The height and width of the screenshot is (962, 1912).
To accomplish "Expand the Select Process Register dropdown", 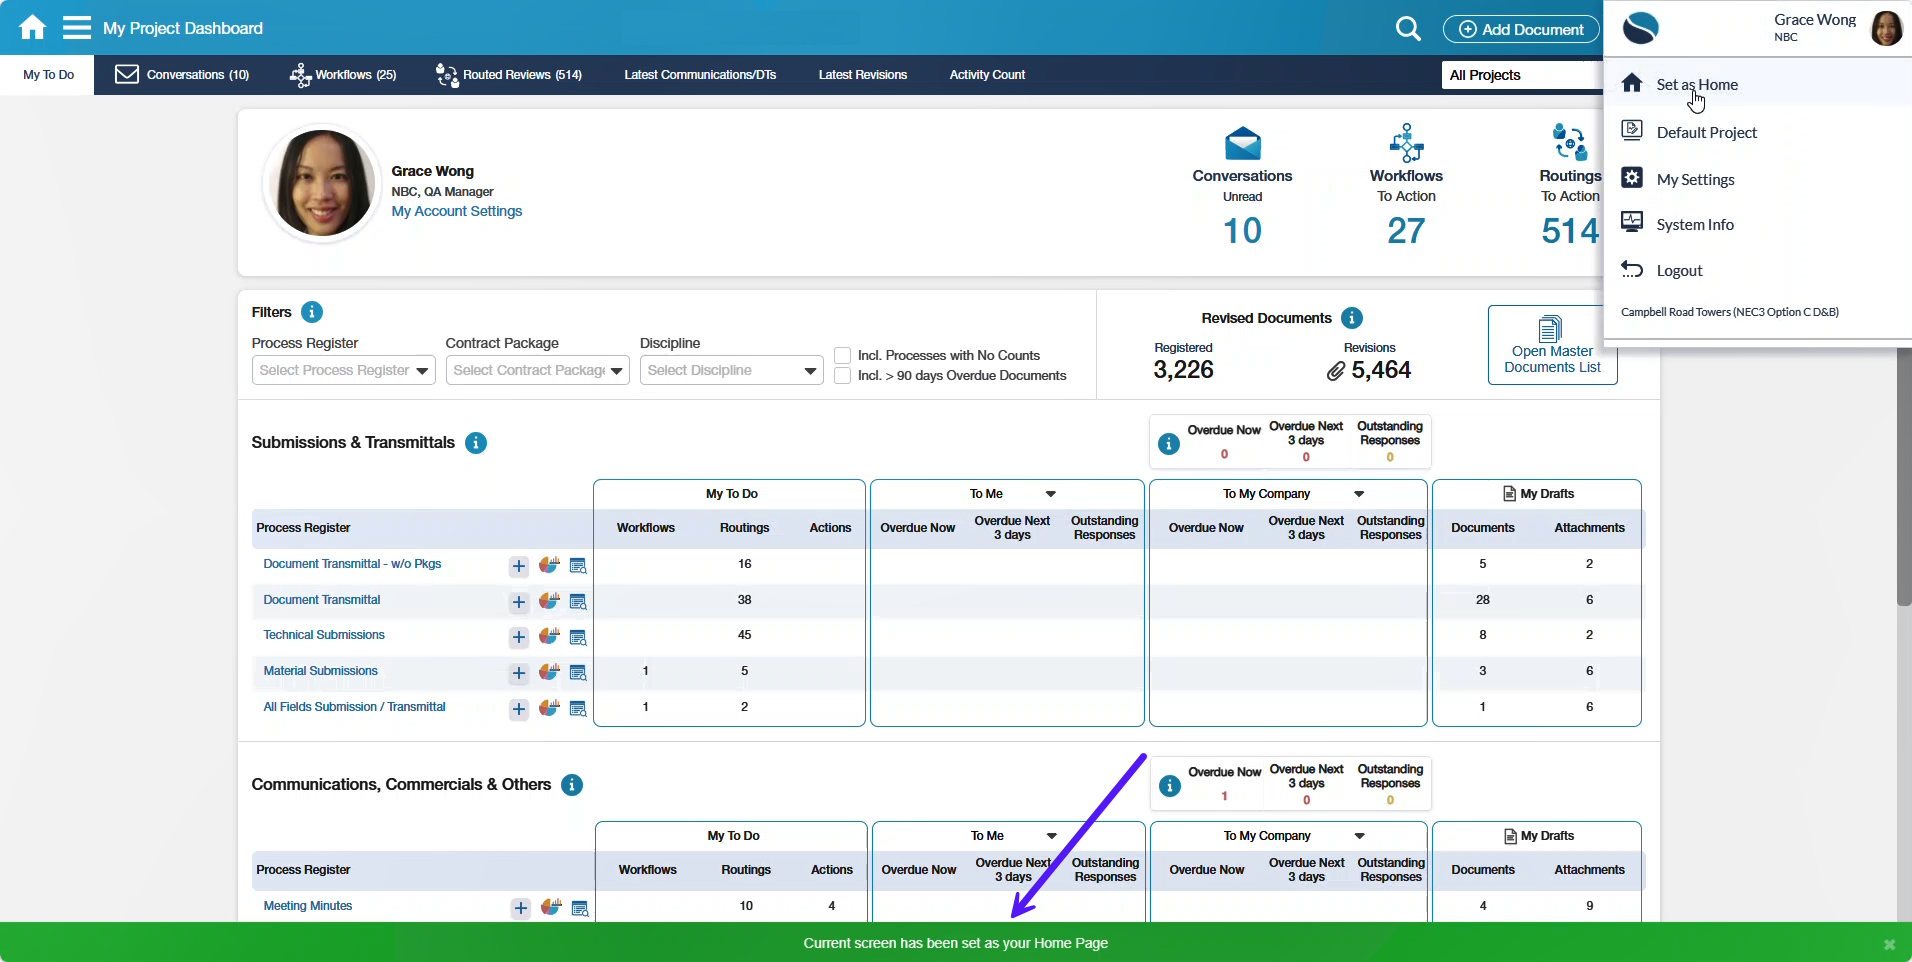I will click(343, 371).
